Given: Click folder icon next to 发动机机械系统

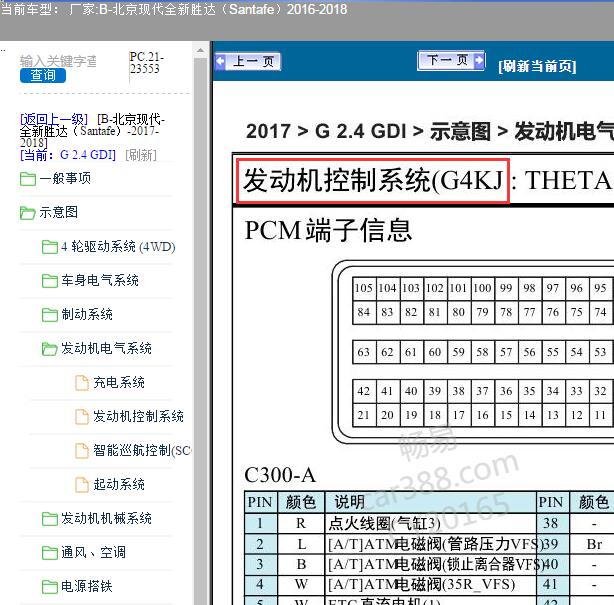Looking at the screenshot, I should tap(50, 519).
